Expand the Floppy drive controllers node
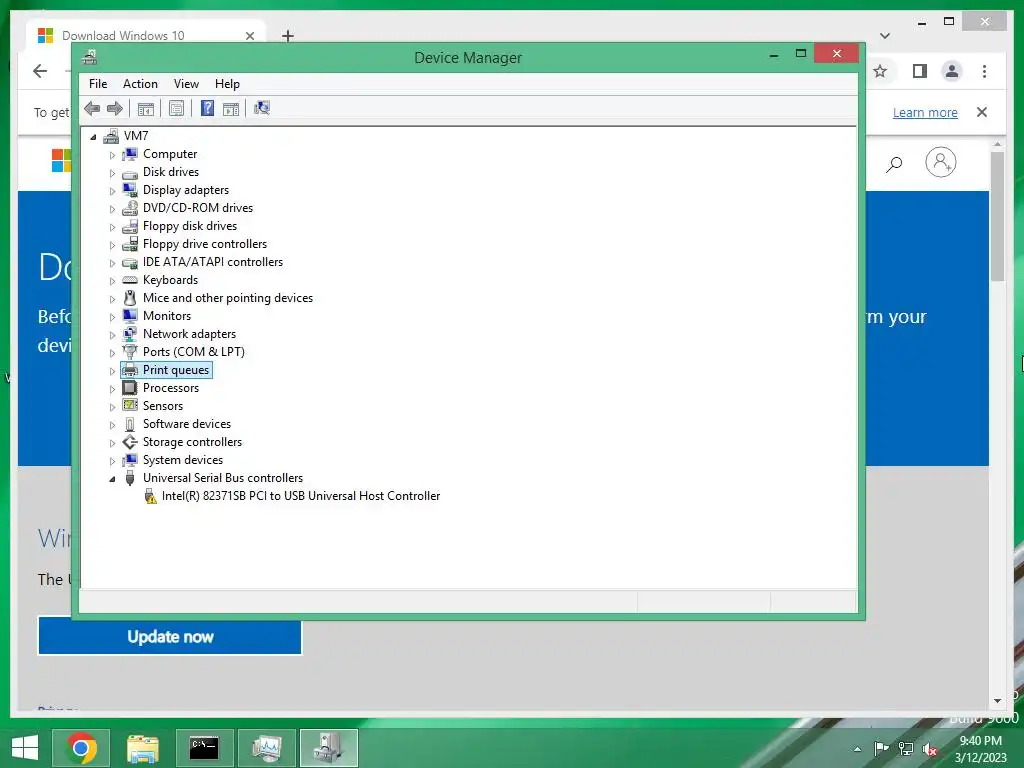1024x768 pixels. click(112, 246)
